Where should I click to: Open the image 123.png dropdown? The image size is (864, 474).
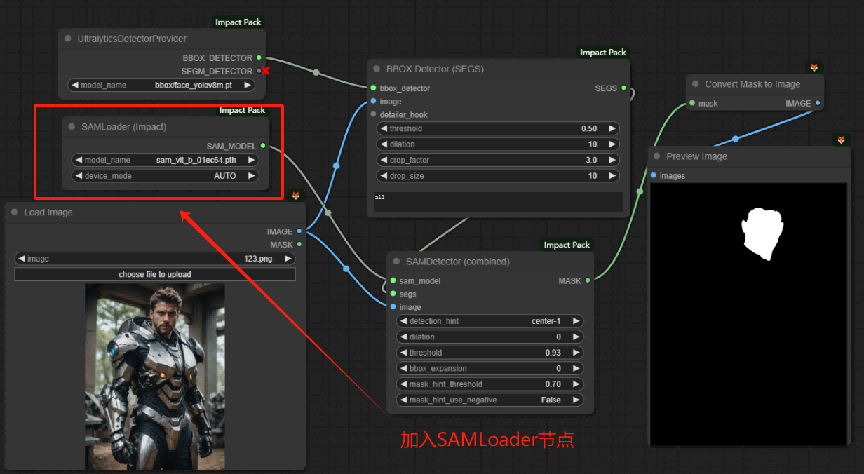(154, 258)
